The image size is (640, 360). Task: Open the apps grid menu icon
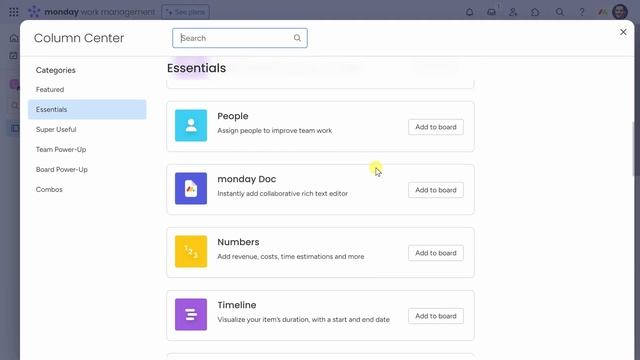coord(13,12)
